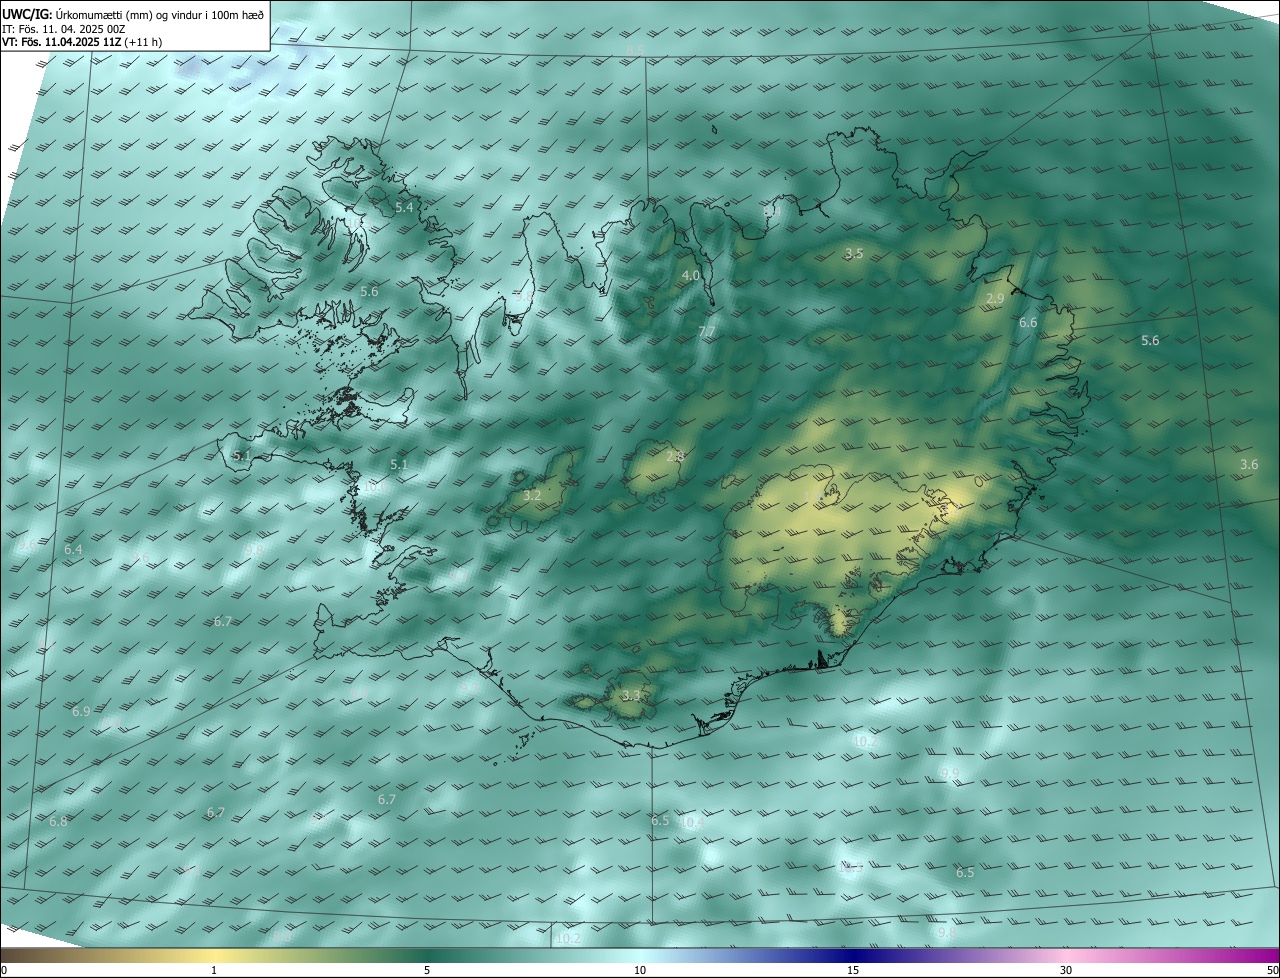Click the title 'Úrkomumætti (mm) og vindur i 100m hæð'

click(x=160, y=15)
